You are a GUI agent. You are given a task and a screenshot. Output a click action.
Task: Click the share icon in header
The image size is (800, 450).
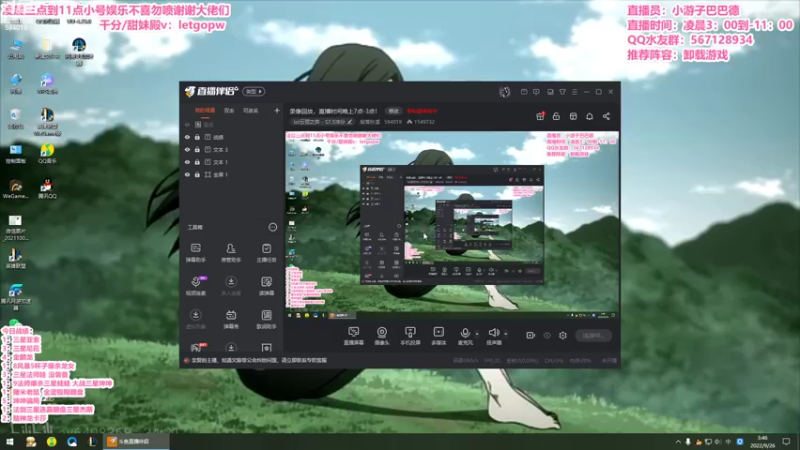point(606,116)
